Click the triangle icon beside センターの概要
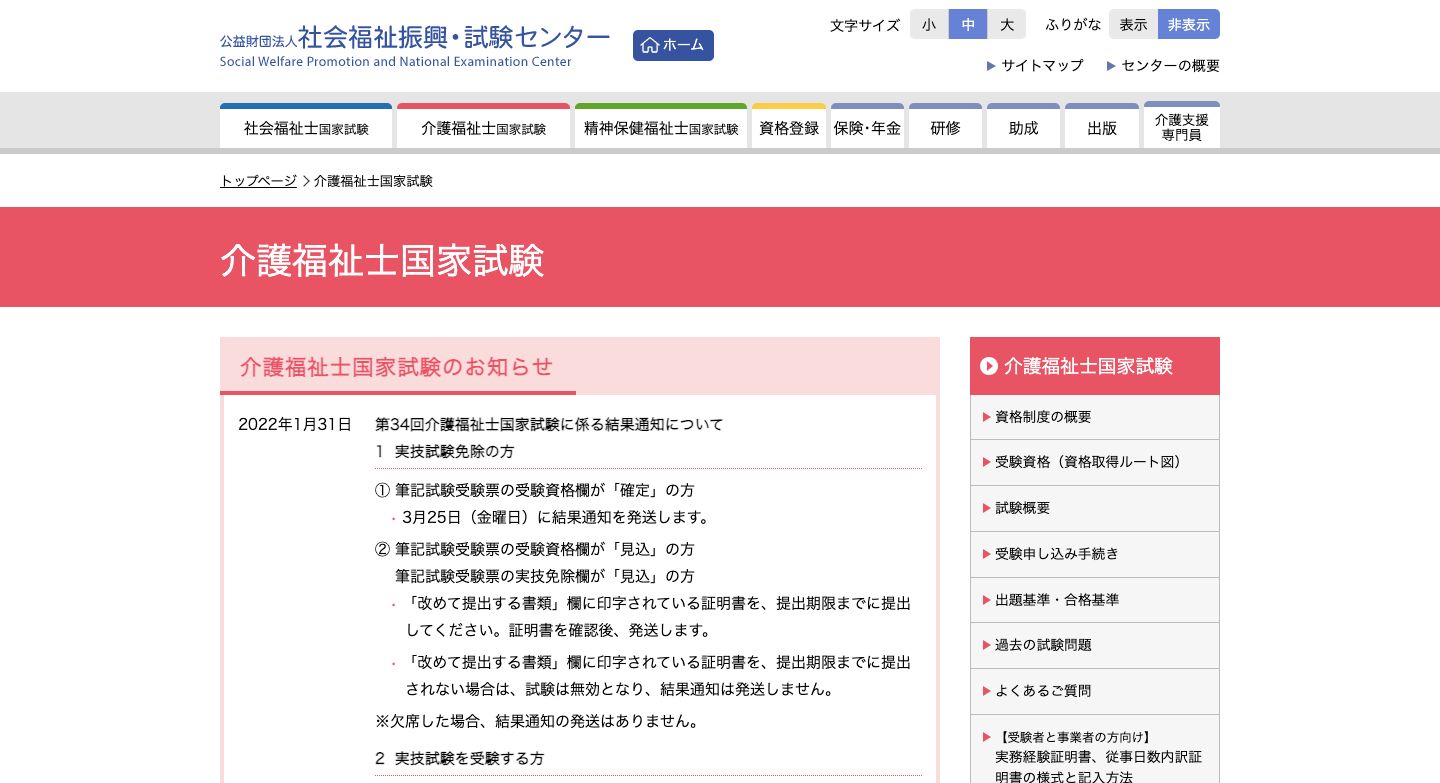This screenshot has width=1440, height=783. 1111,66
